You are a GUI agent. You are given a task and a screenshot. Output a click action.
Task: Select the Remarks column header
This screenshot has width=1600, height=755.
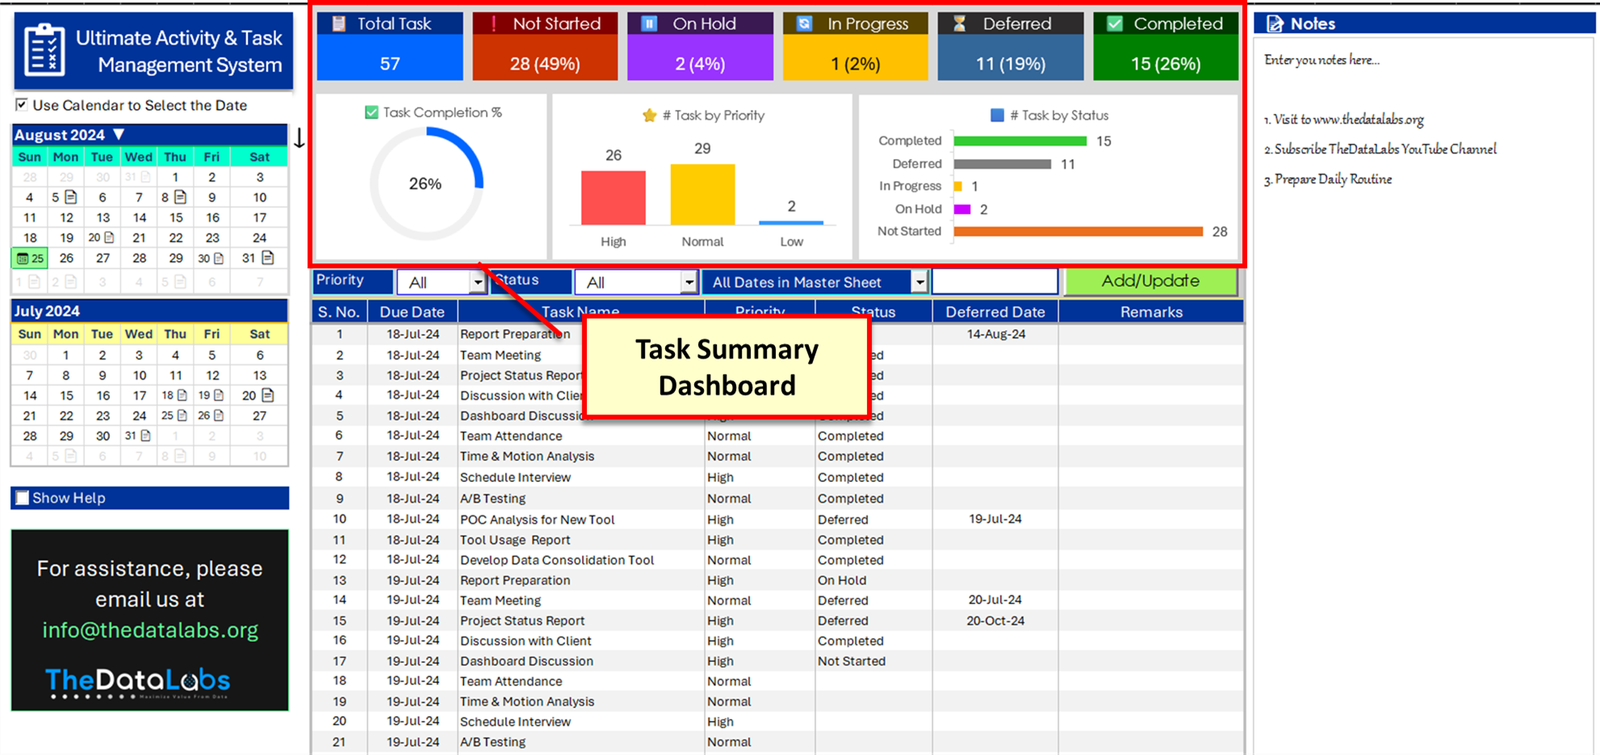[x=1151, y=312]
